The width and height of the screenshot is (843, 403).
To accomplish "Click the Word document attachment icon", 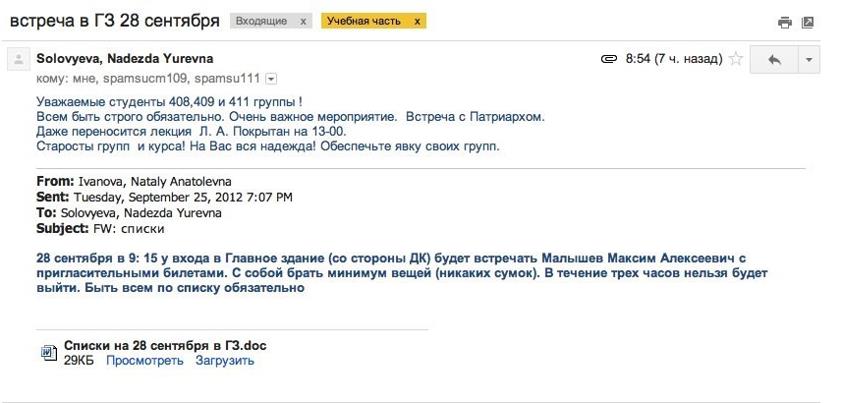I will [49, 352].
